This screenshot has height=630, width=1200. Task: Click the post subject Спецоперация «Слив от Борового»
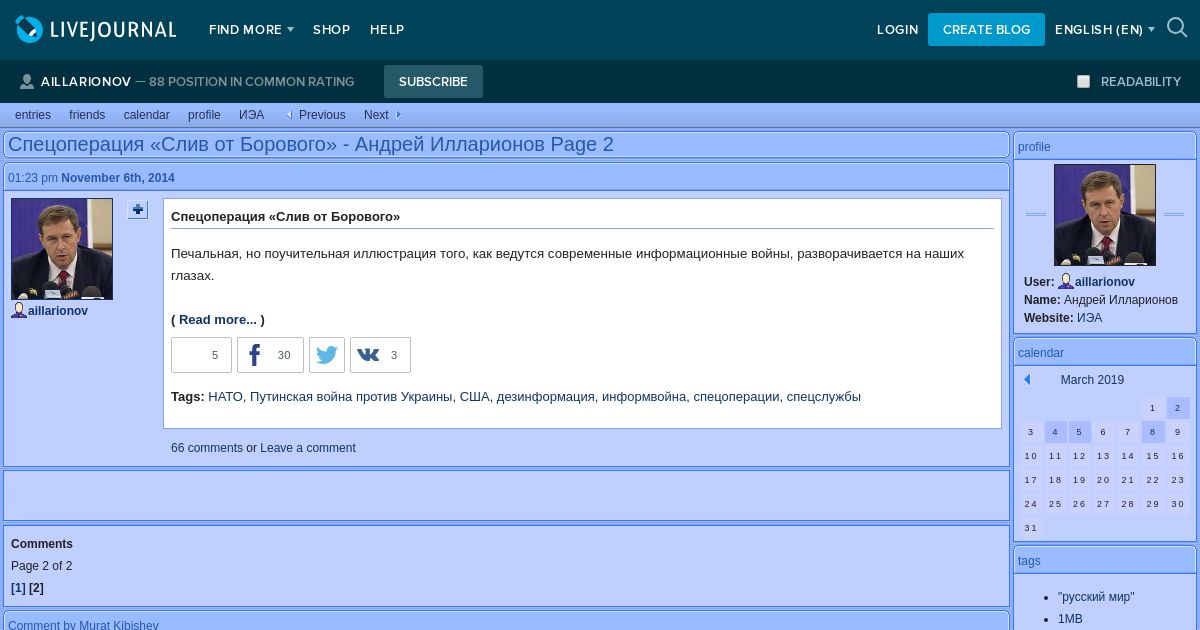pos(285,217)
